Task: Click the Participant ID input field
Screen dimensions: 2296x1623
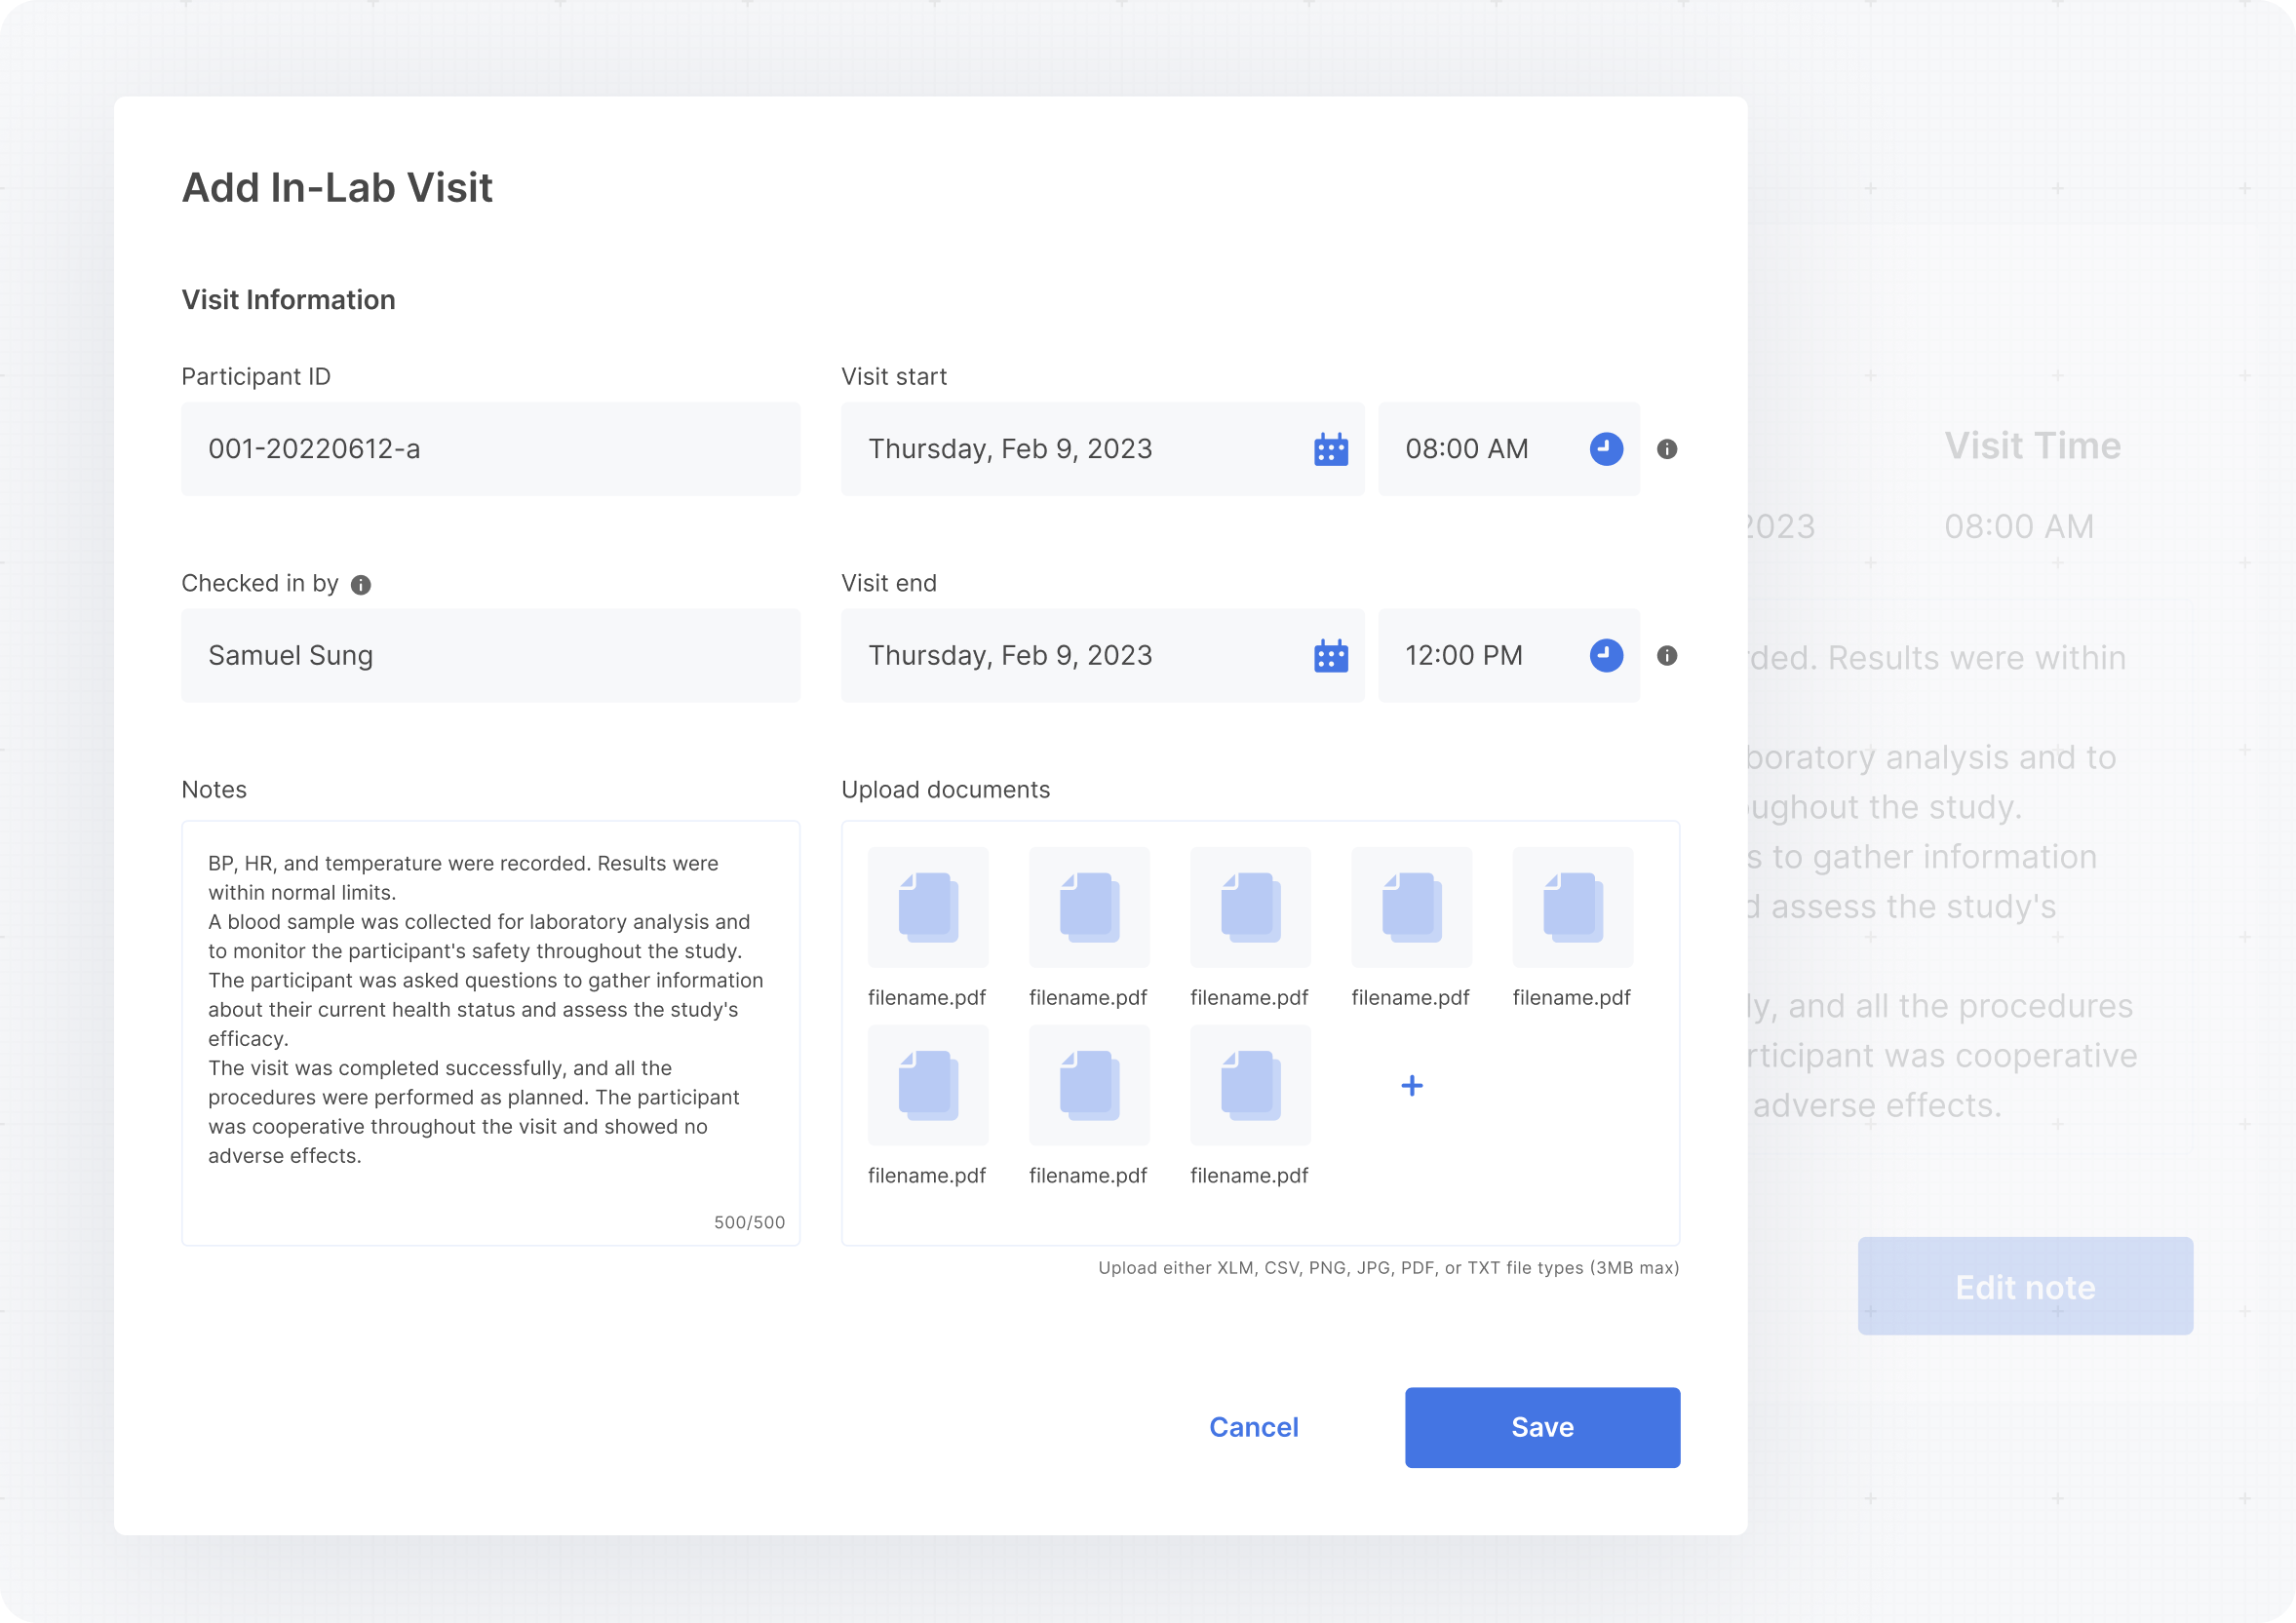Action: point(490,449)
